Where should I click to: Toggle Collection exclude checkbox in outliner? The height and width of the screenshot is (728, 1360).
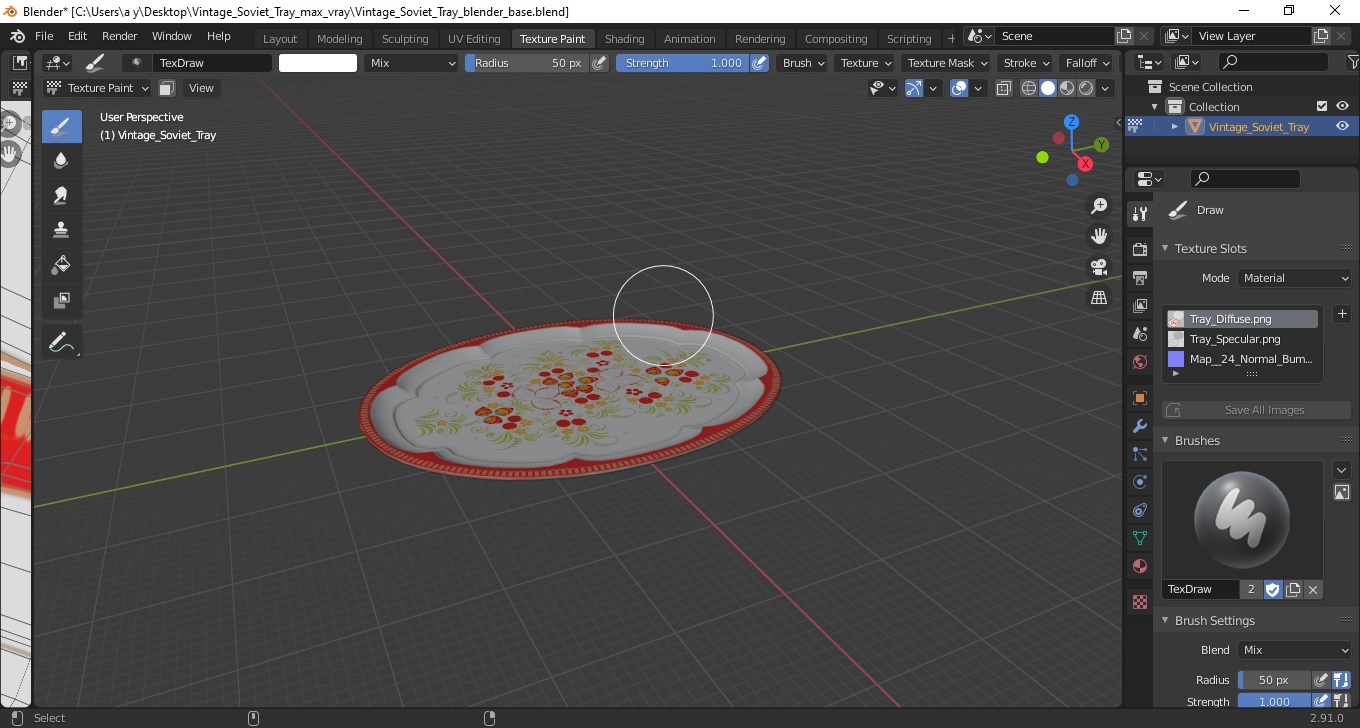[x=1322, y=106]
